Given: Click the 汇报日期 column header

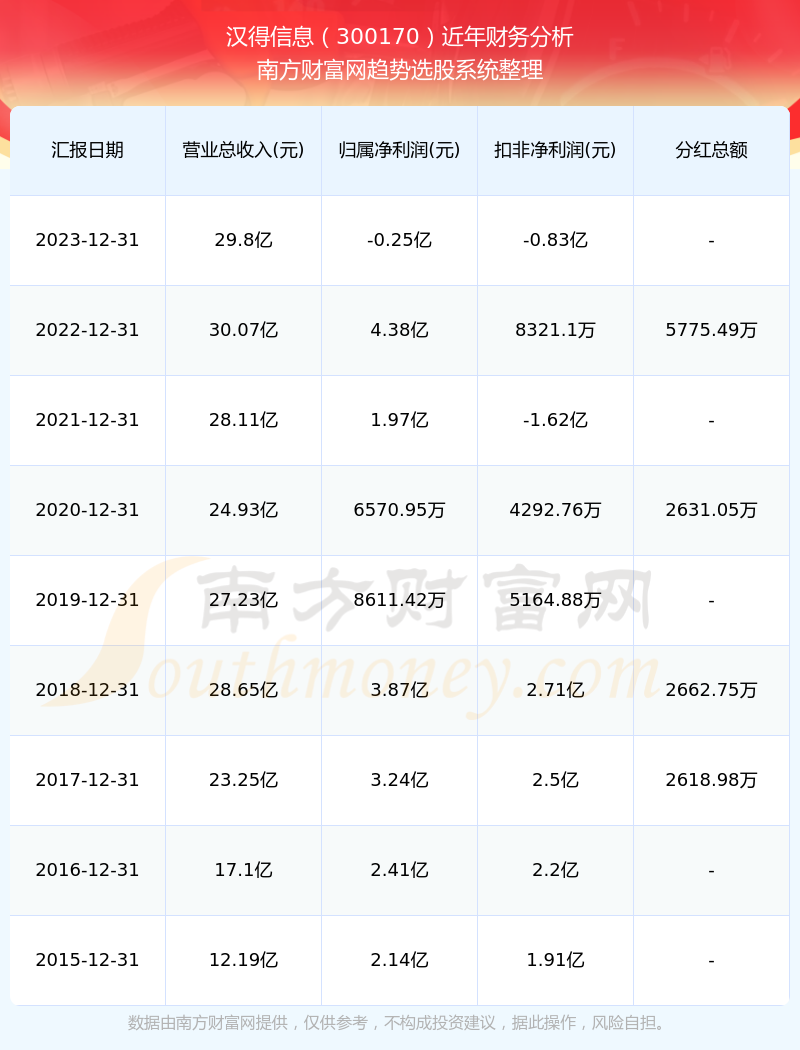Looking at the screenshot, I should pos(87,150).
